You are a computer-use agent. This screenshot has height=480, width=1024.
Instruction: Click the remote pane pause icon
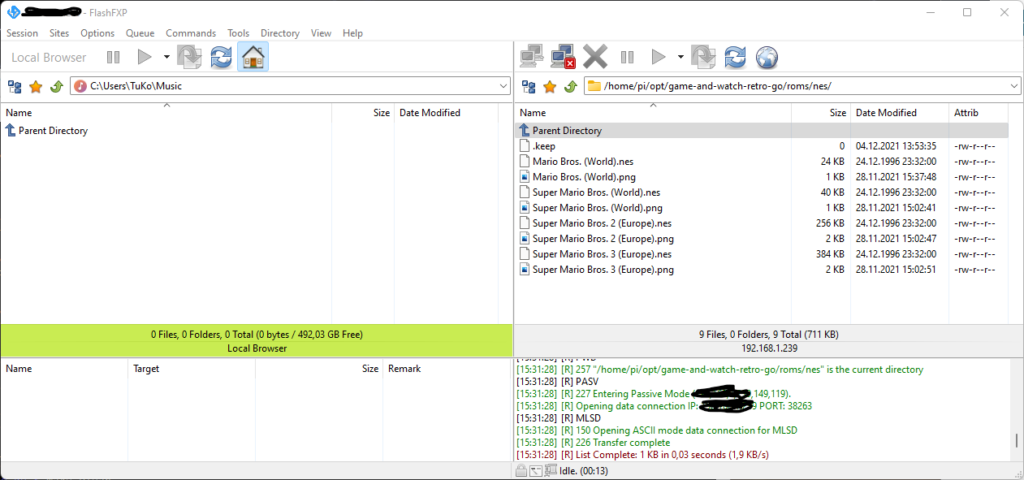tap(627, 57)
